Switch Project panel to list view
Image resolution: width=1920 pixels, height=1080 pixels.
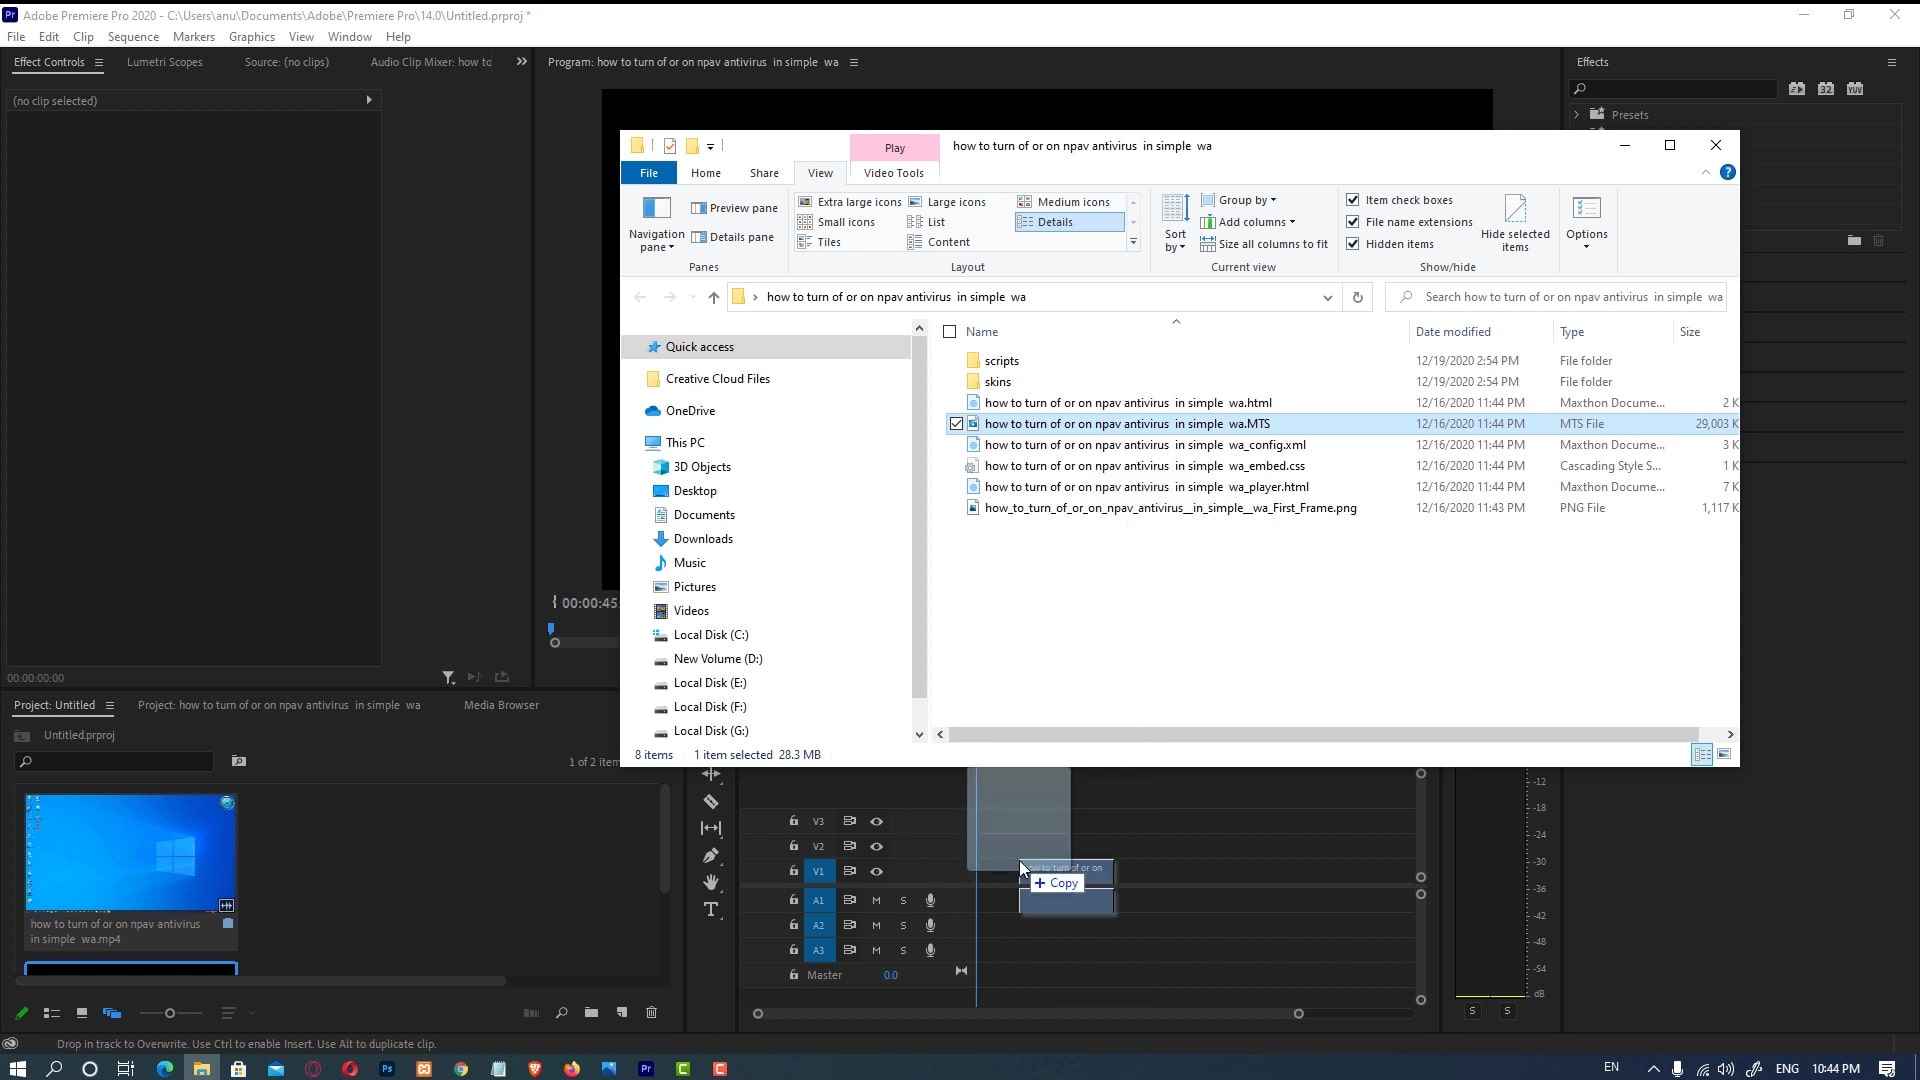[52, 1013]
